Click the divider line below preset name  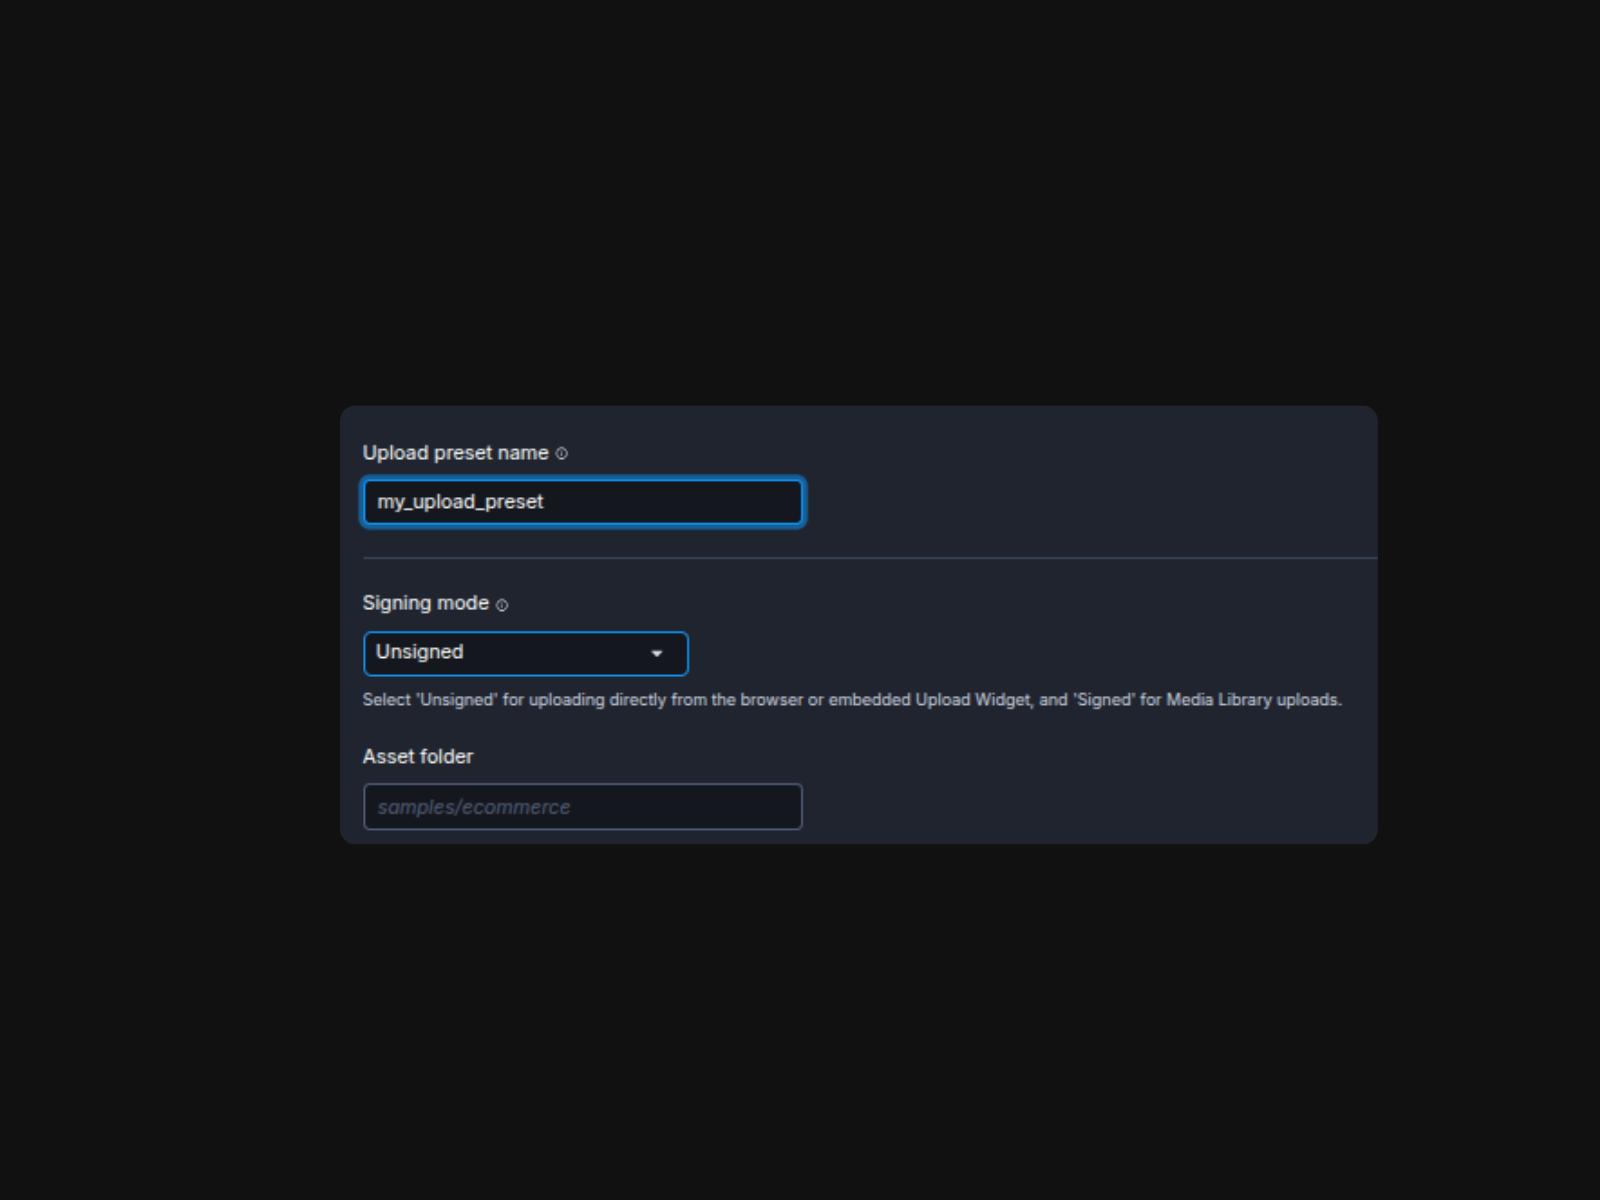tap(870, 558)
